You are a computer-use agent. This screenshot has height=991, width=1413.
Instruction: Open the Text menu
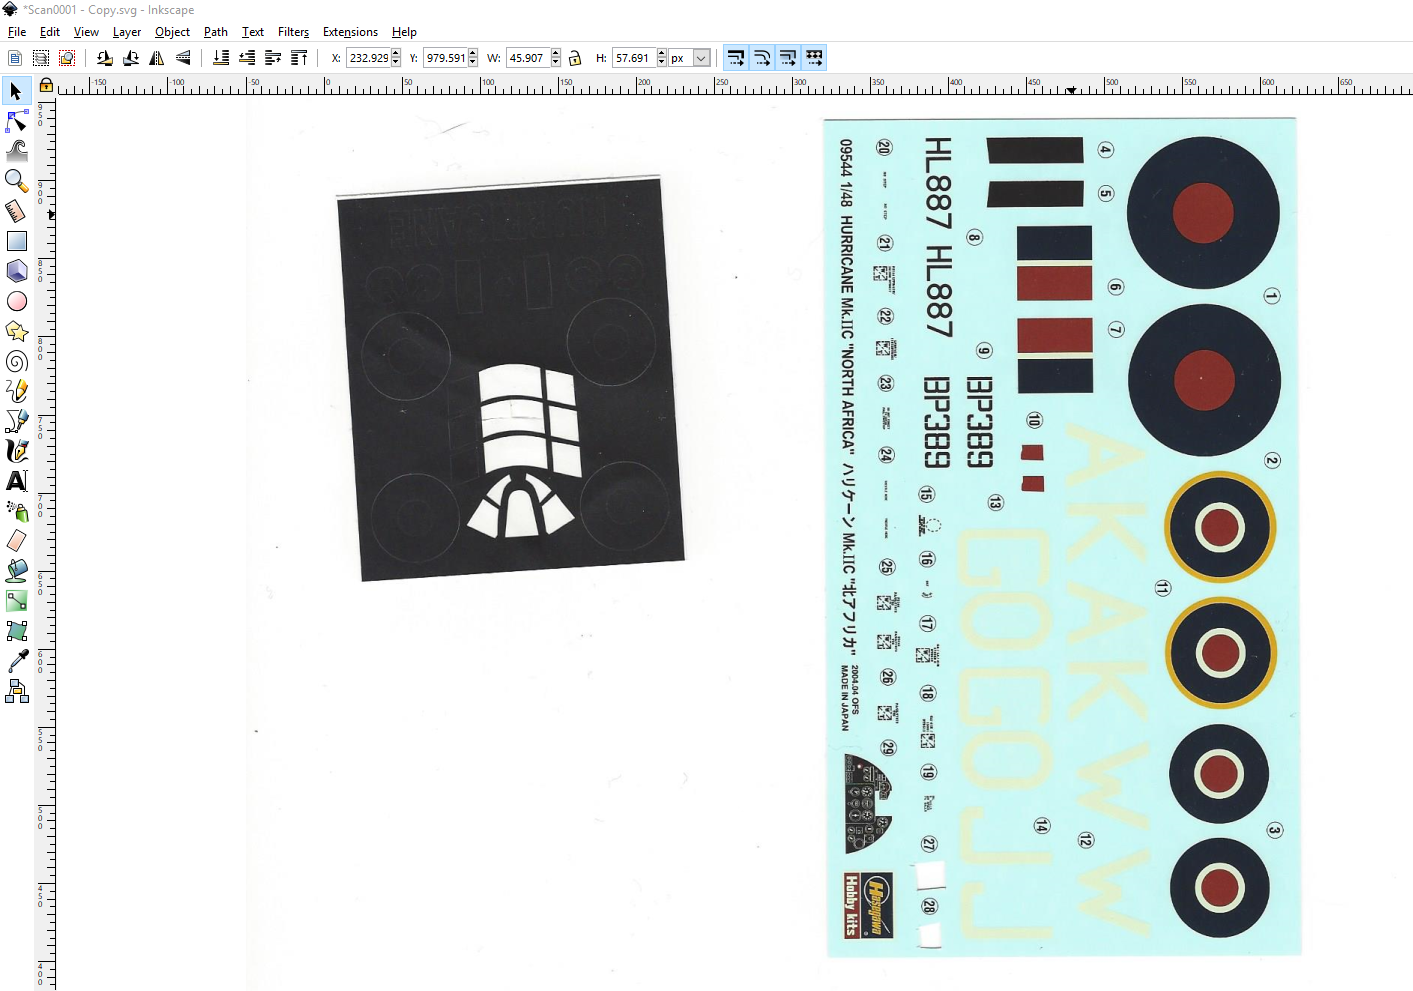point(253,32)
